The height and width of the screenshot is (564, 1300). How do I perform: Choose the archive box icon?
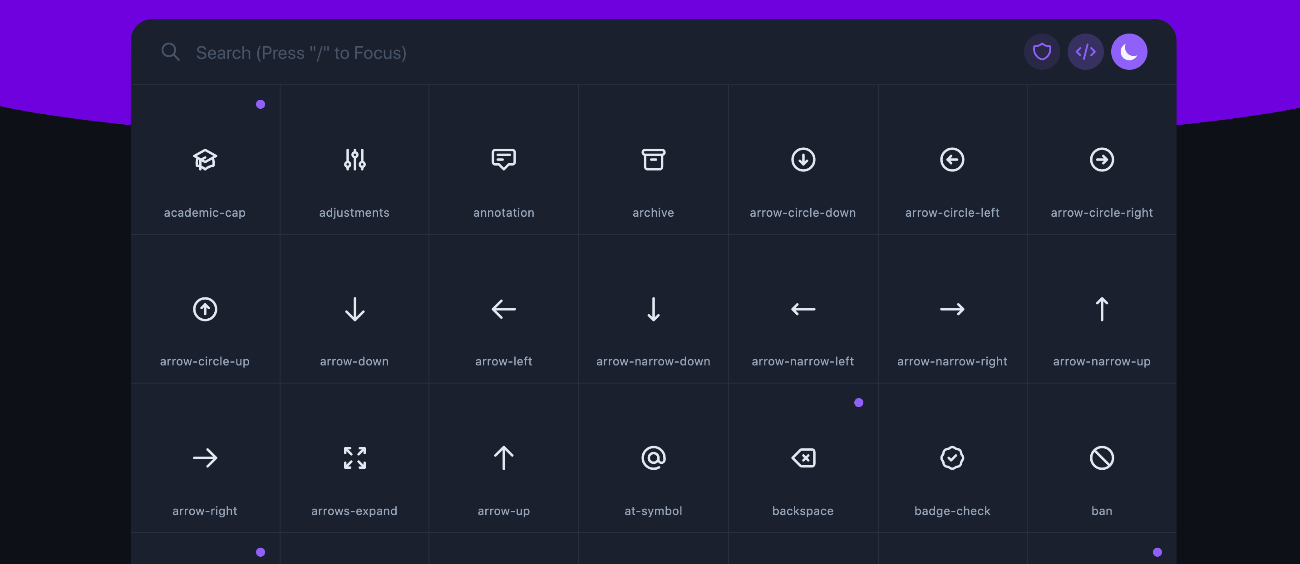coord(653,160)
